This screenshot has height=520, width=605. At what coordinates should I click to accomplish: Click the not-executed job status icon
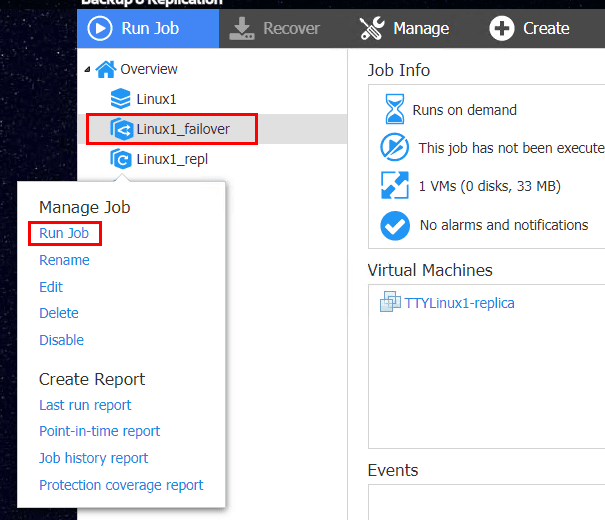[x=394, y=147]
